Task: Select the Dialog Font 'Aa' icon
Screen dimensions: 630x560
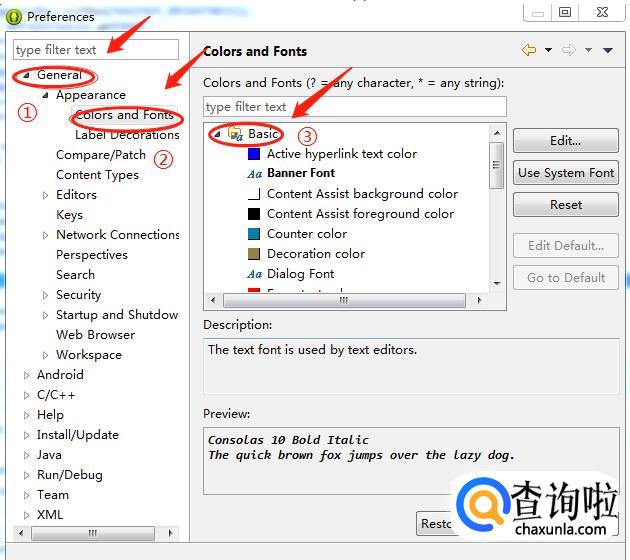Action: (254, 273)
